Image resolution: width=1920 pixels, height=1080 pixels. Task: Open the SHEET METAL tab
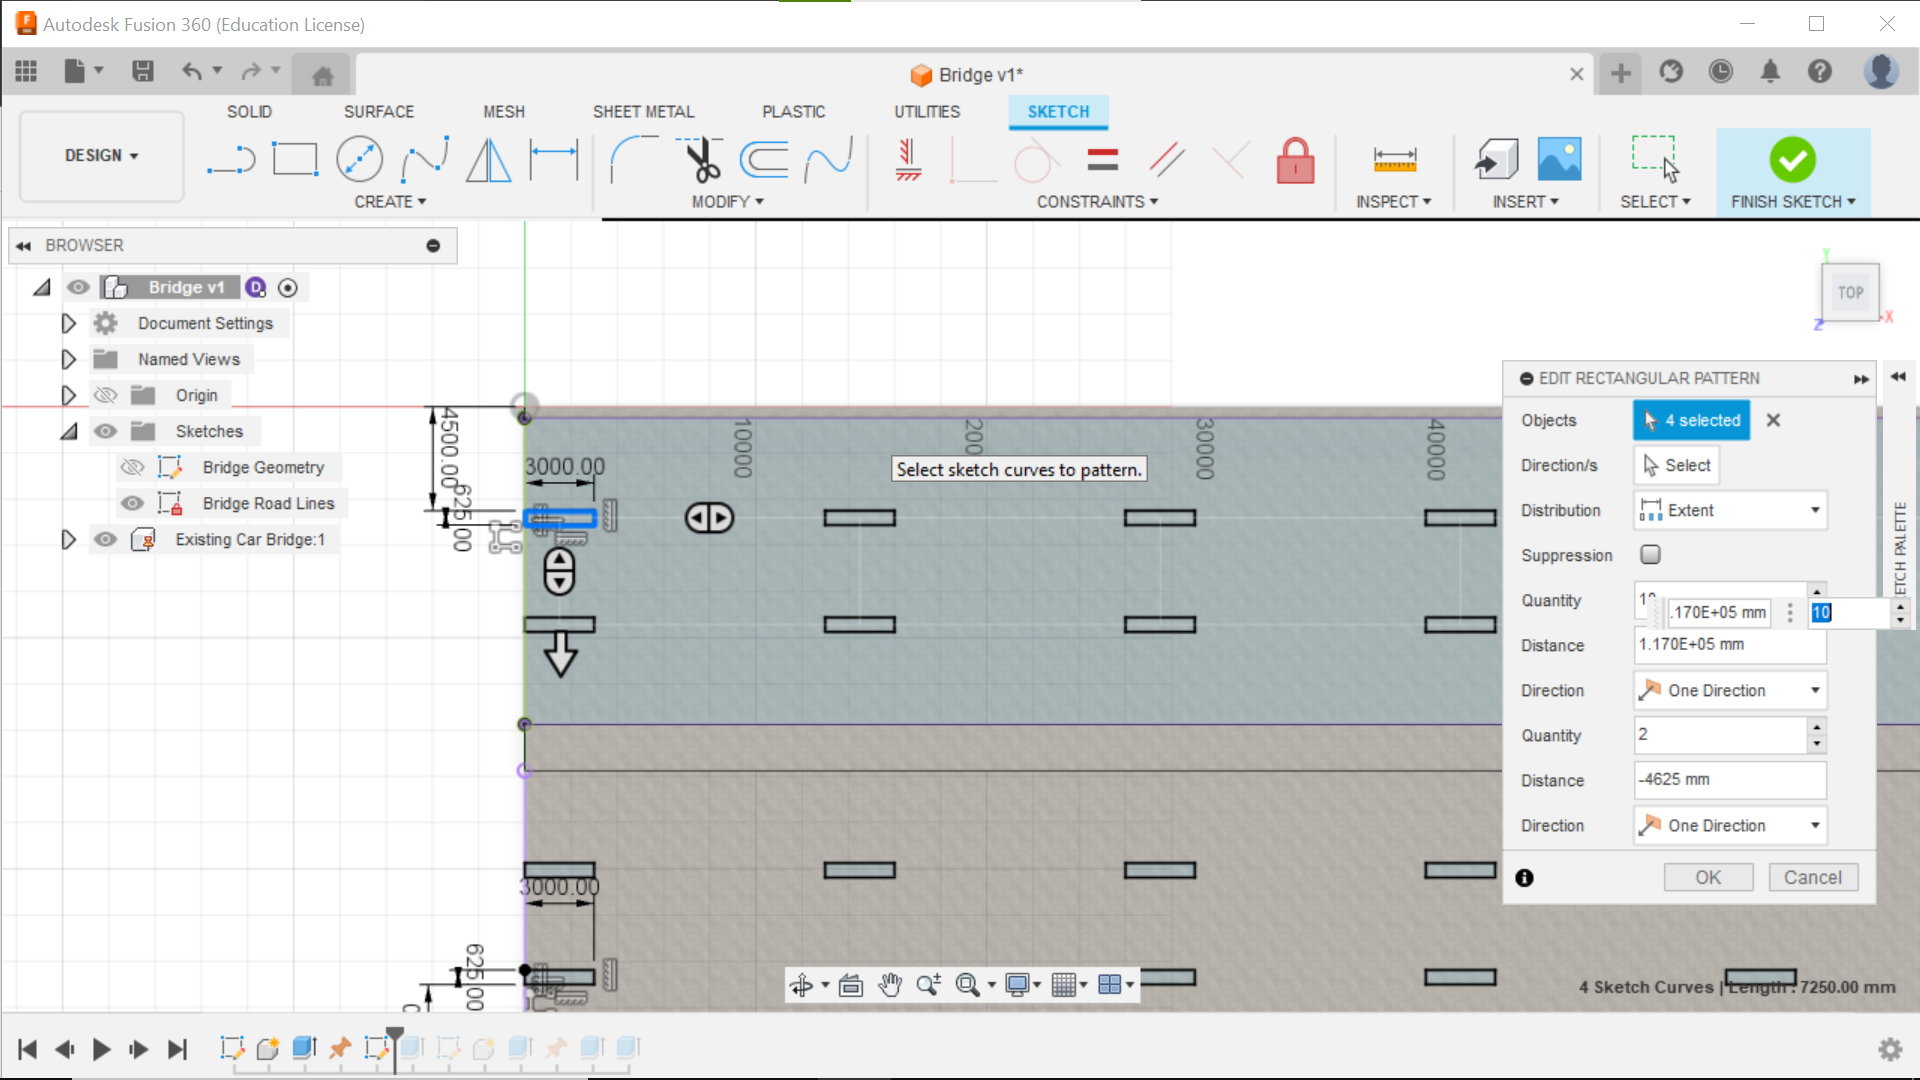point(643,111)
